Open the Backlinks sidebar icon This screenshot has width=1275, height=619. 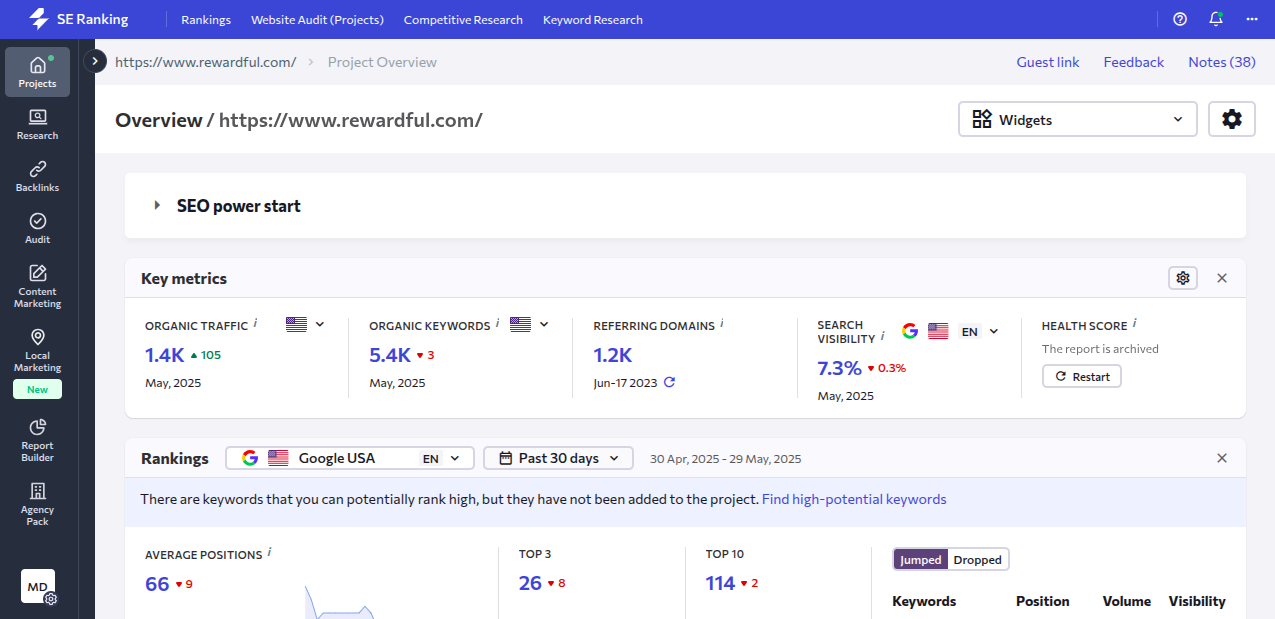point(37,176)
